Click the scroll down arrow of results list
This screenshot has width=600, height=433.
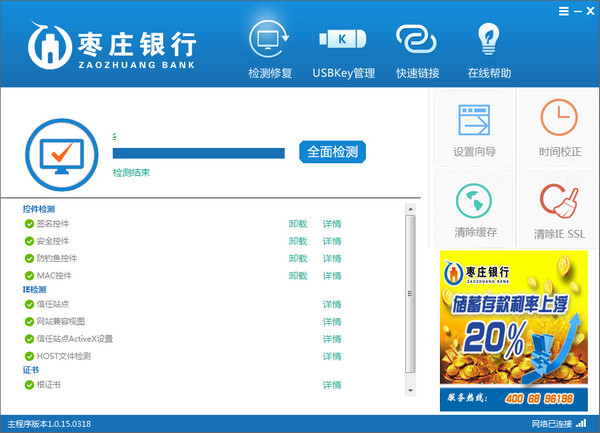(410, 391)
